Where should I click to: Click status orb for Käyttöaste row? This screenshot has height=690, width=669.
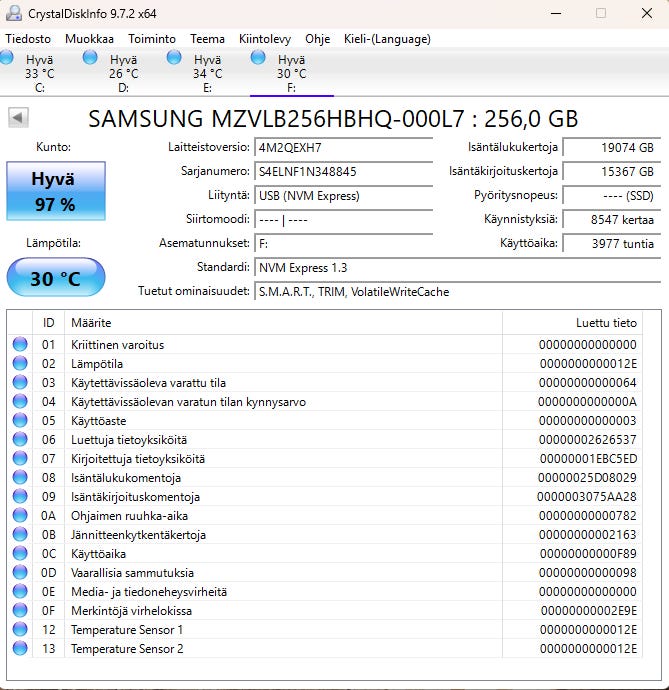click(20, 421)
